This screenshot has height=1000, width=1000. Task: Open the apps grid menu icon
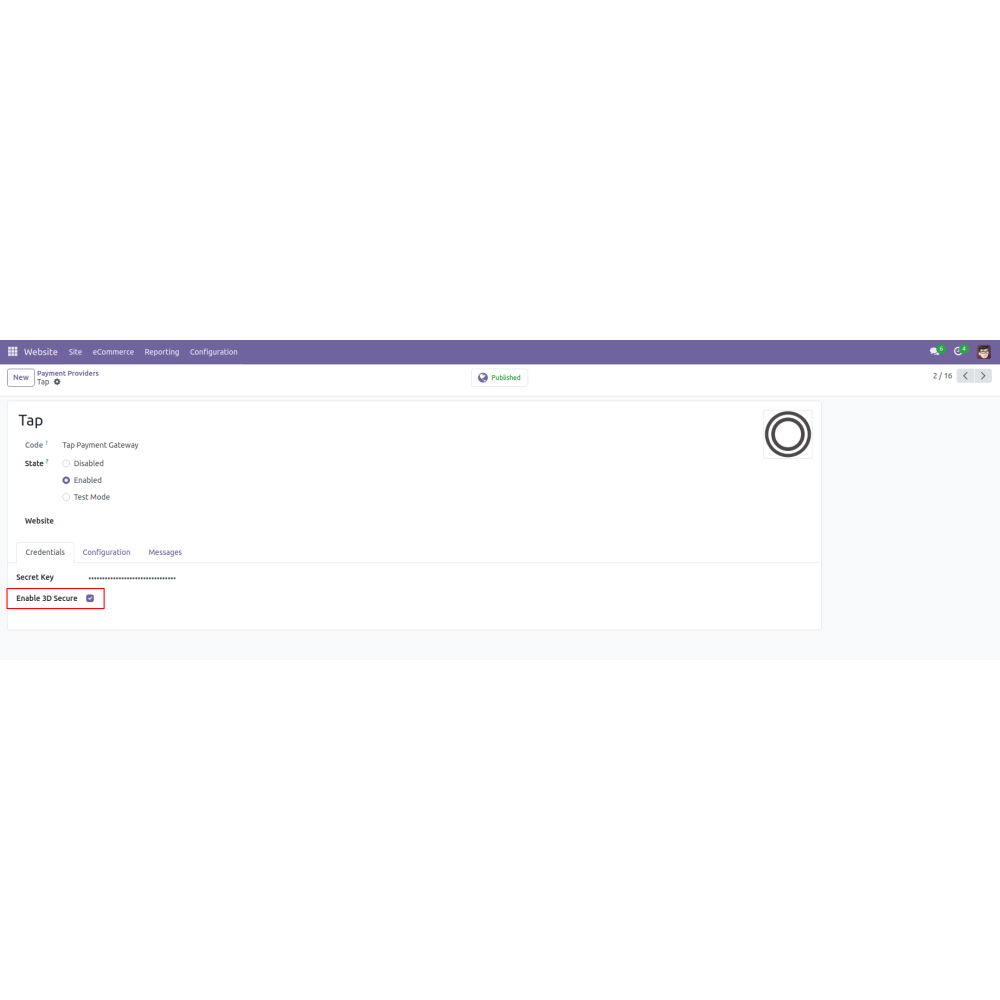point(12,351)
